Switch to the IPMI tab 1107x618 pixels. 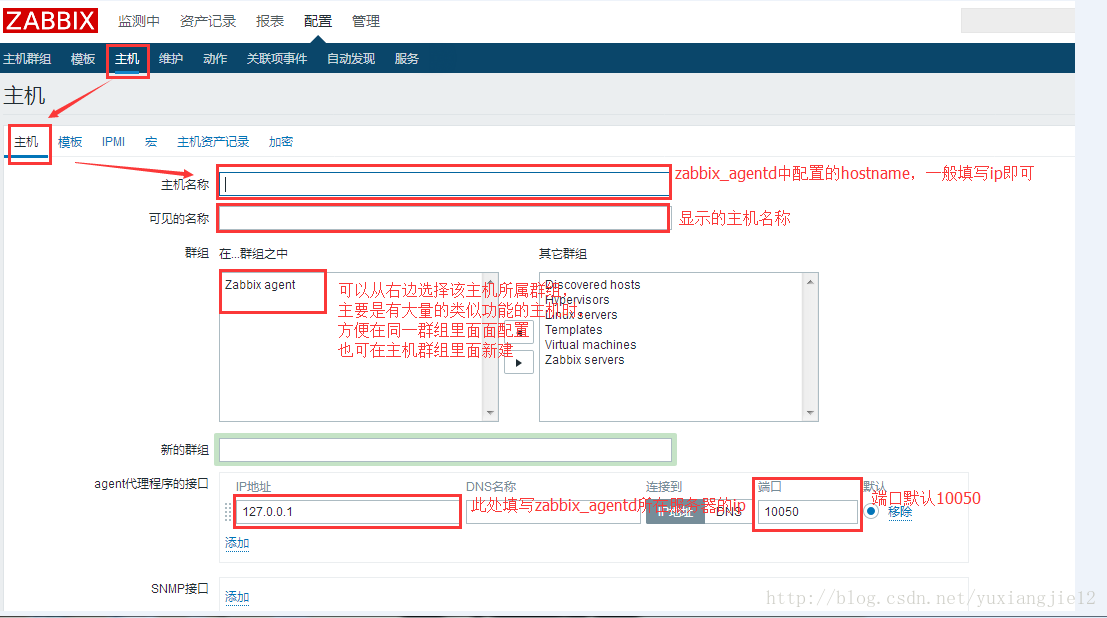tap(113, 142)
